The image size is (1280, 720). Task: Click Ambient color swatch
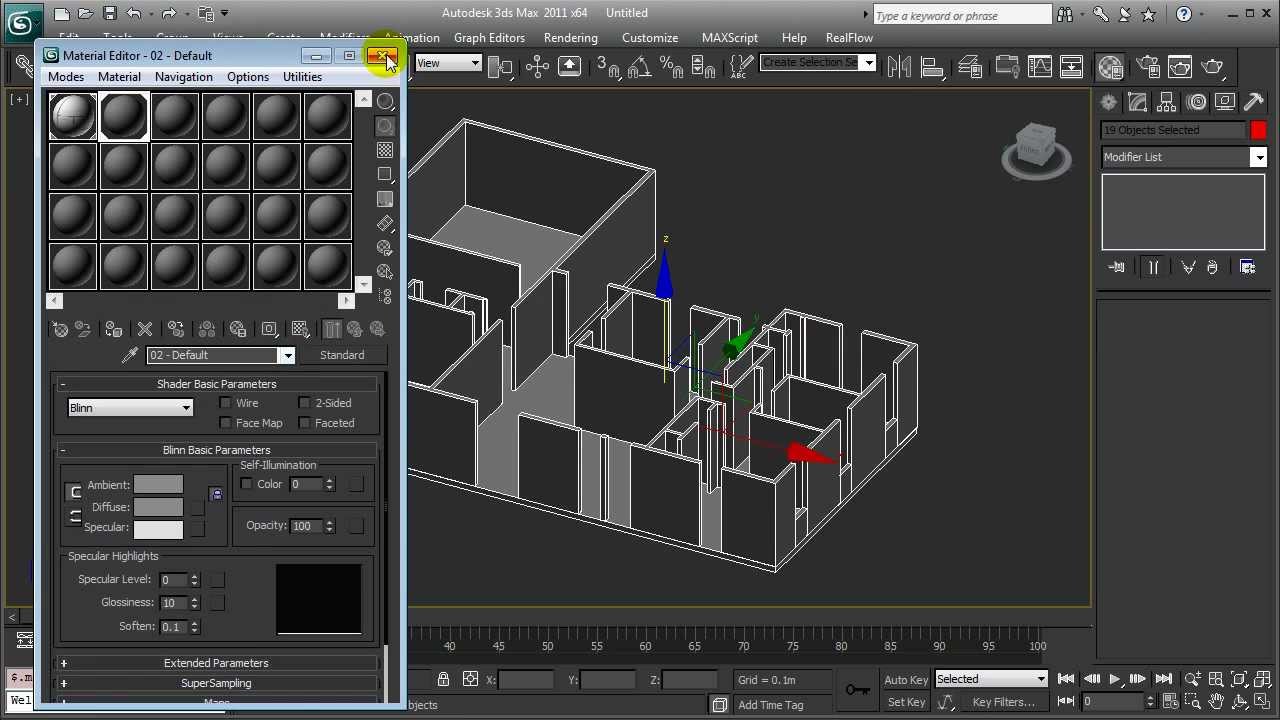[158, 486]
